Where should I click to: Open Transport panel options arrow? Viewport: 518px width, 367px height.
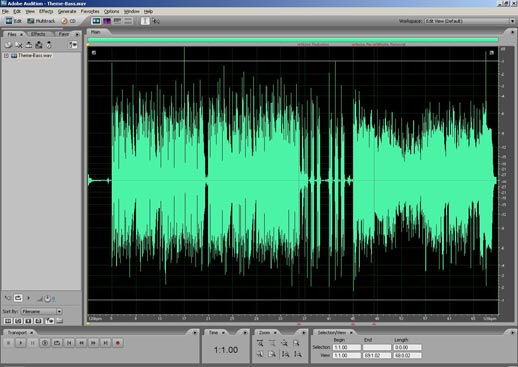pos(195,333)
